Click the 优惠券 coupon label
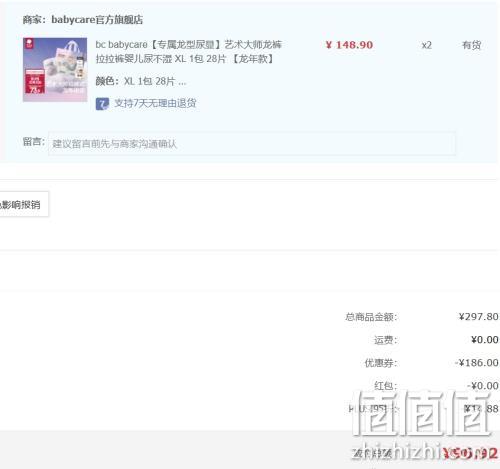This screenshot has width=500, height=469. [381, 363]
